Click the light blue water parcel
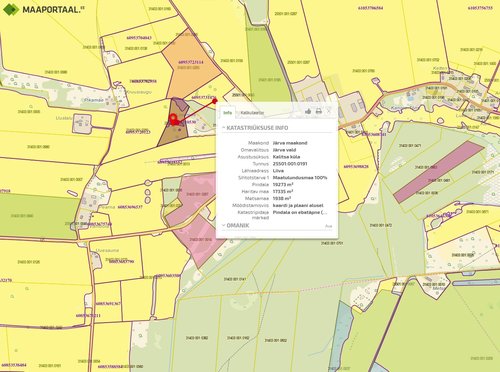Screen dimensions: 500x372 (x=341, y=333)
